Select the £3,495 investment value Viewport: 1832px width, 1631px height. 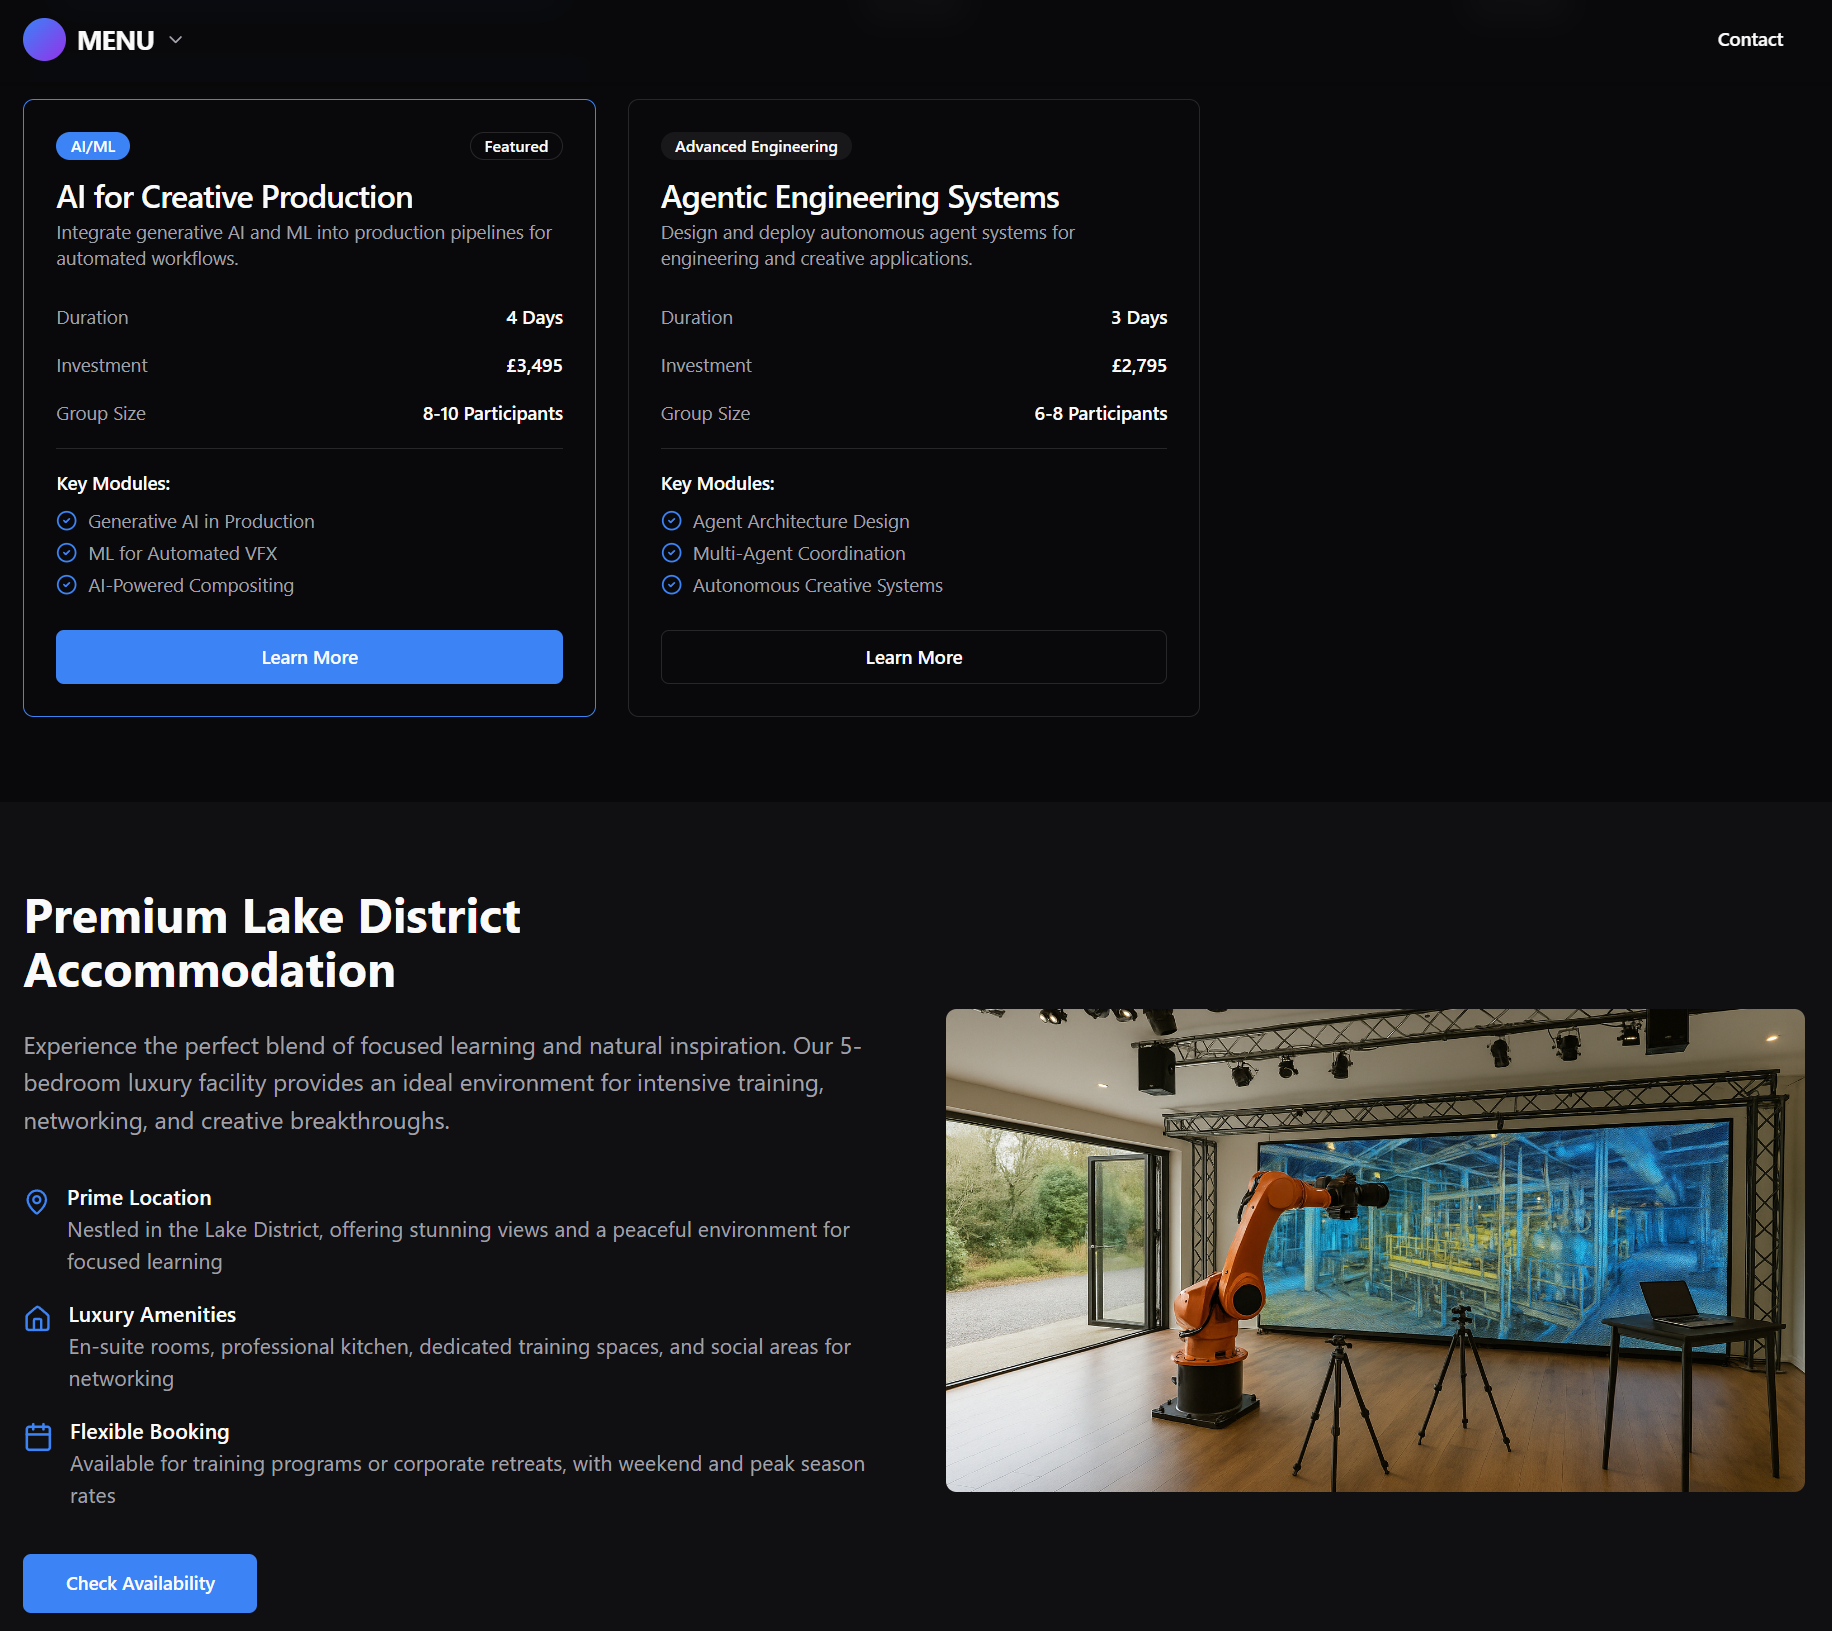(534, 365)
